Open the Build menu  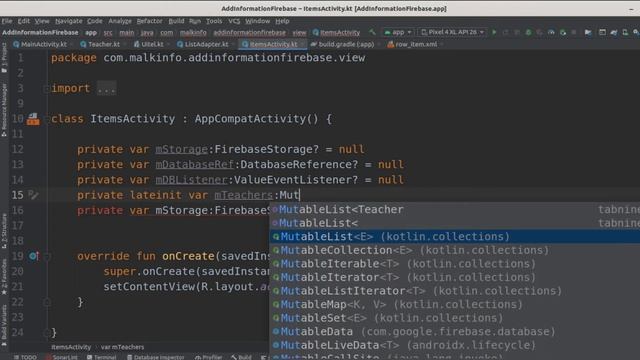click(176, 21)
